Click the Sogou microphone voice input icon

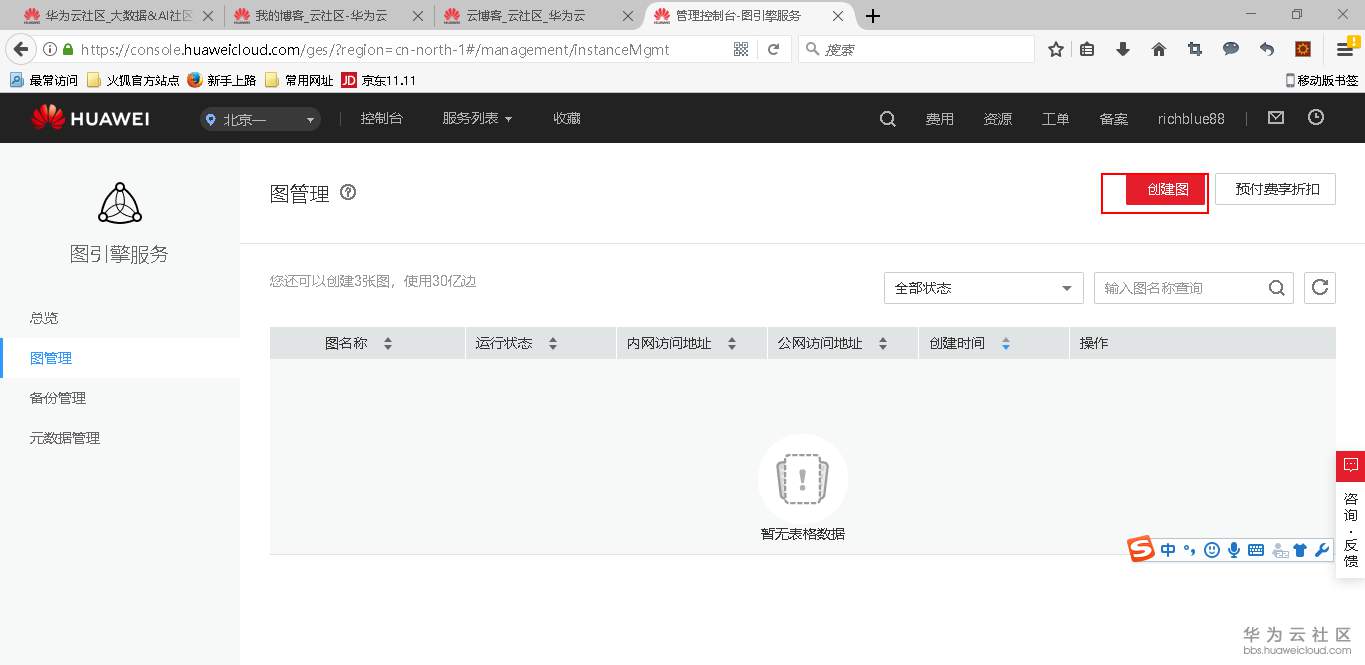pyautogui.click(x=1234, y=549)
